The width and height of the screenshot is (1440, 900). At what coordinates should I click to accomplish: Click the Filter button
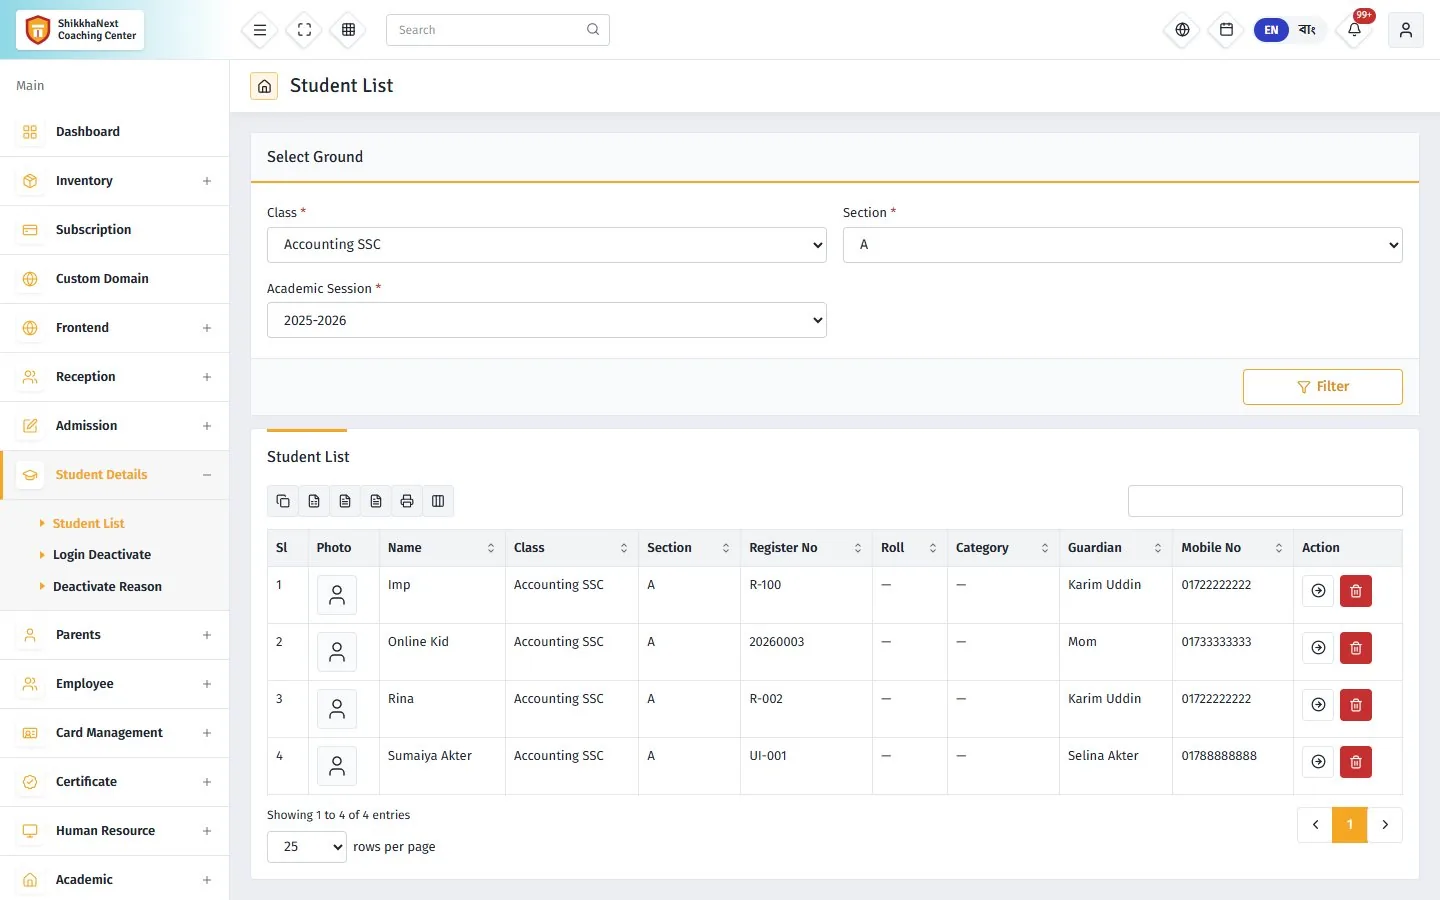(x=1322, y=387)
